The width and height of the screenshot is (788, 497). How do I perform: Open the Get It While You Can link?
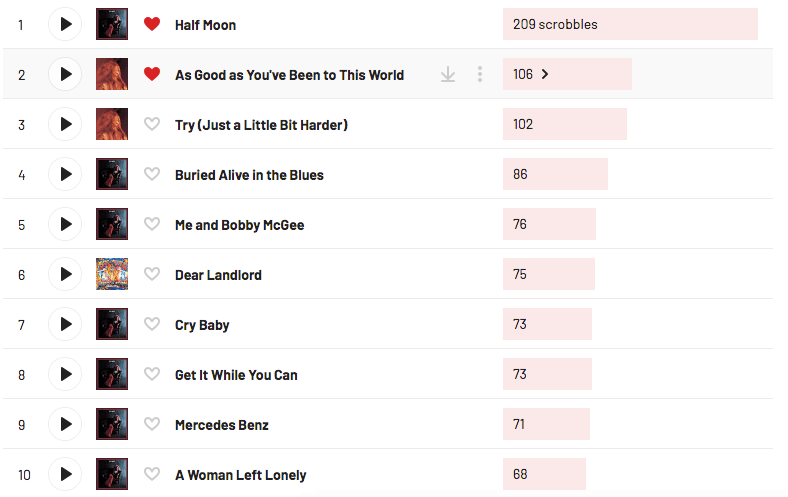pos(236,374)
